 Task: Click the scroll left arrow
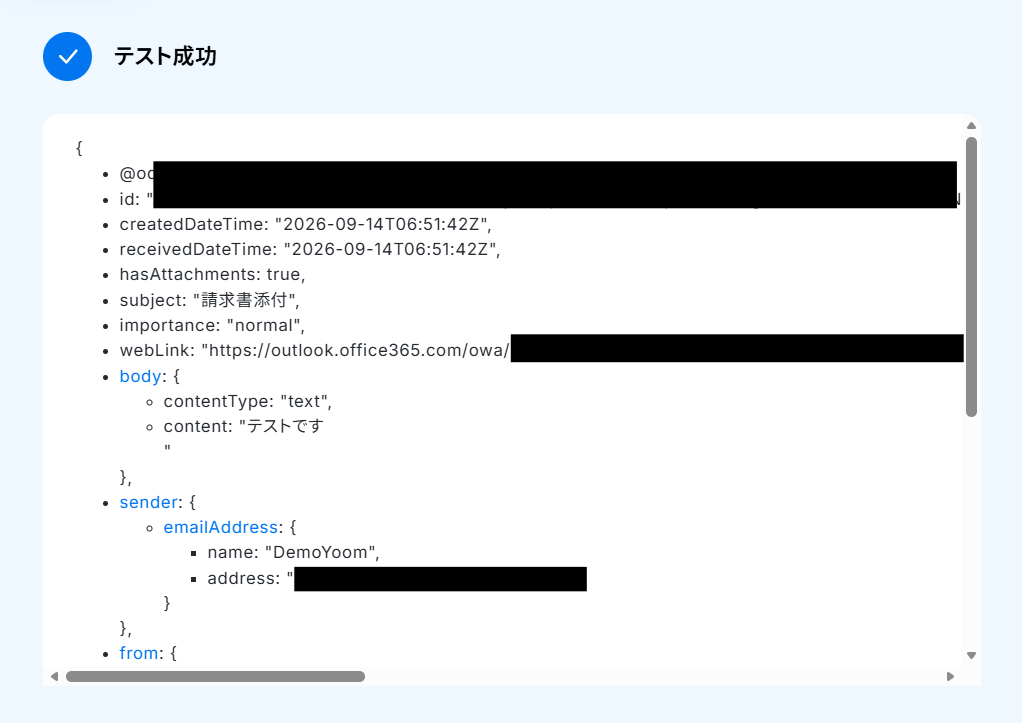pos(55,677)
